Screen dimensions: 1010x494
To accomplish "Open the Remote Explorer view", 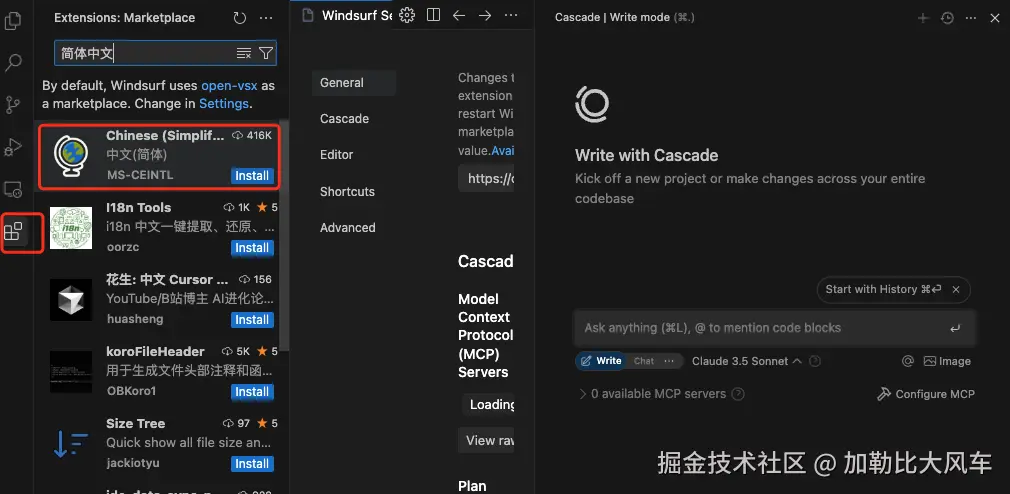I will click(13, 189).
